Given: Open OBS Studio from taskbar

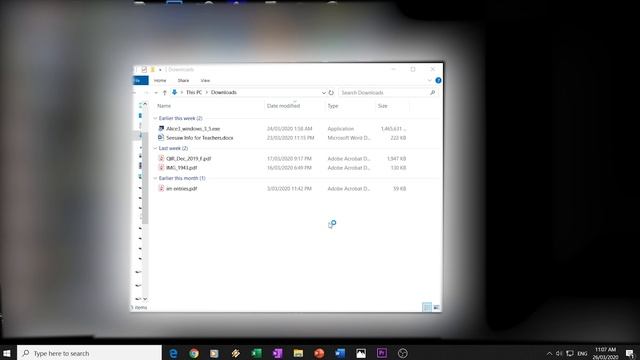Looking at the screenshot, I should [402, 353].
